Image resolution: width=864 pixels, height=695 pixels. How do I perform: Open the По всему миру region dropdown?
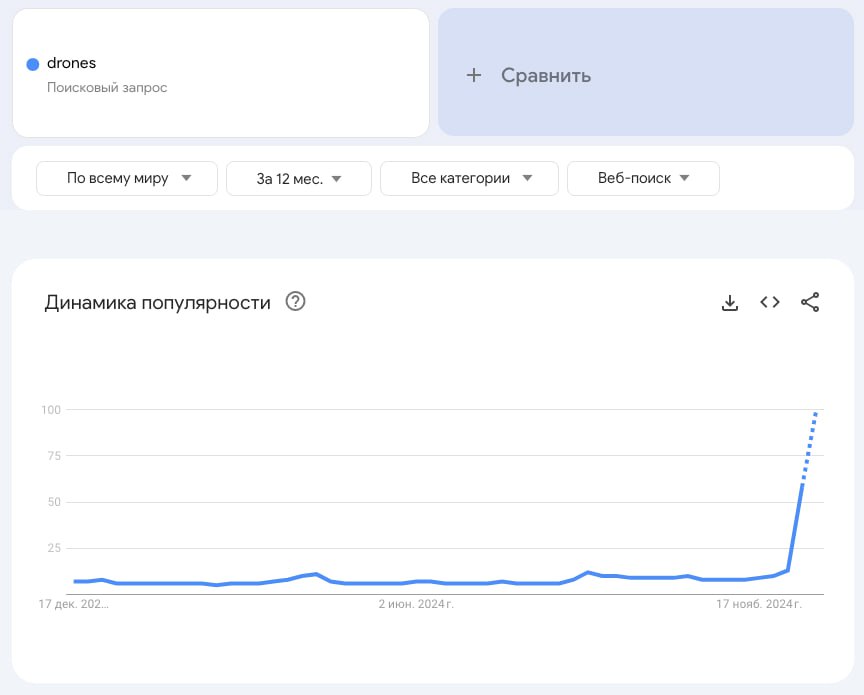coord(127,179)
